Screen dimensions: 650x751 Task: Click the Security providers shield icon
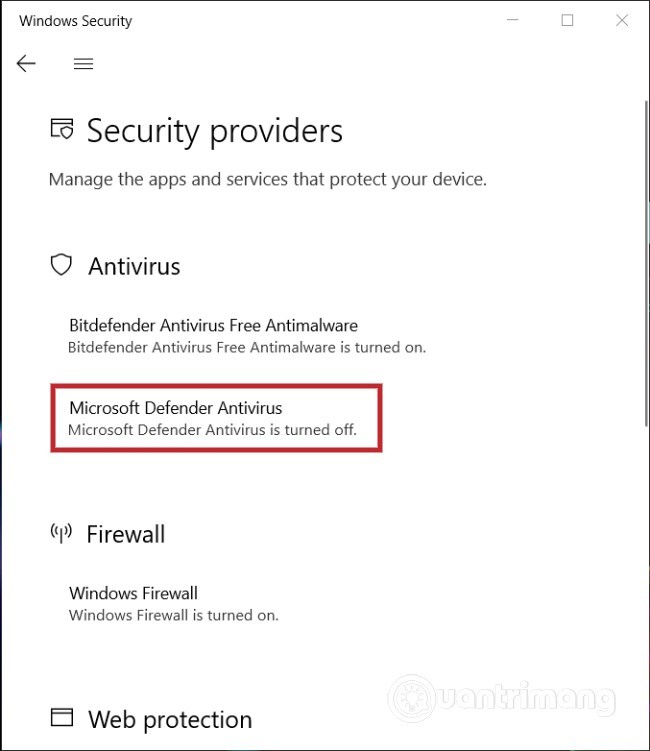[62, 130]
